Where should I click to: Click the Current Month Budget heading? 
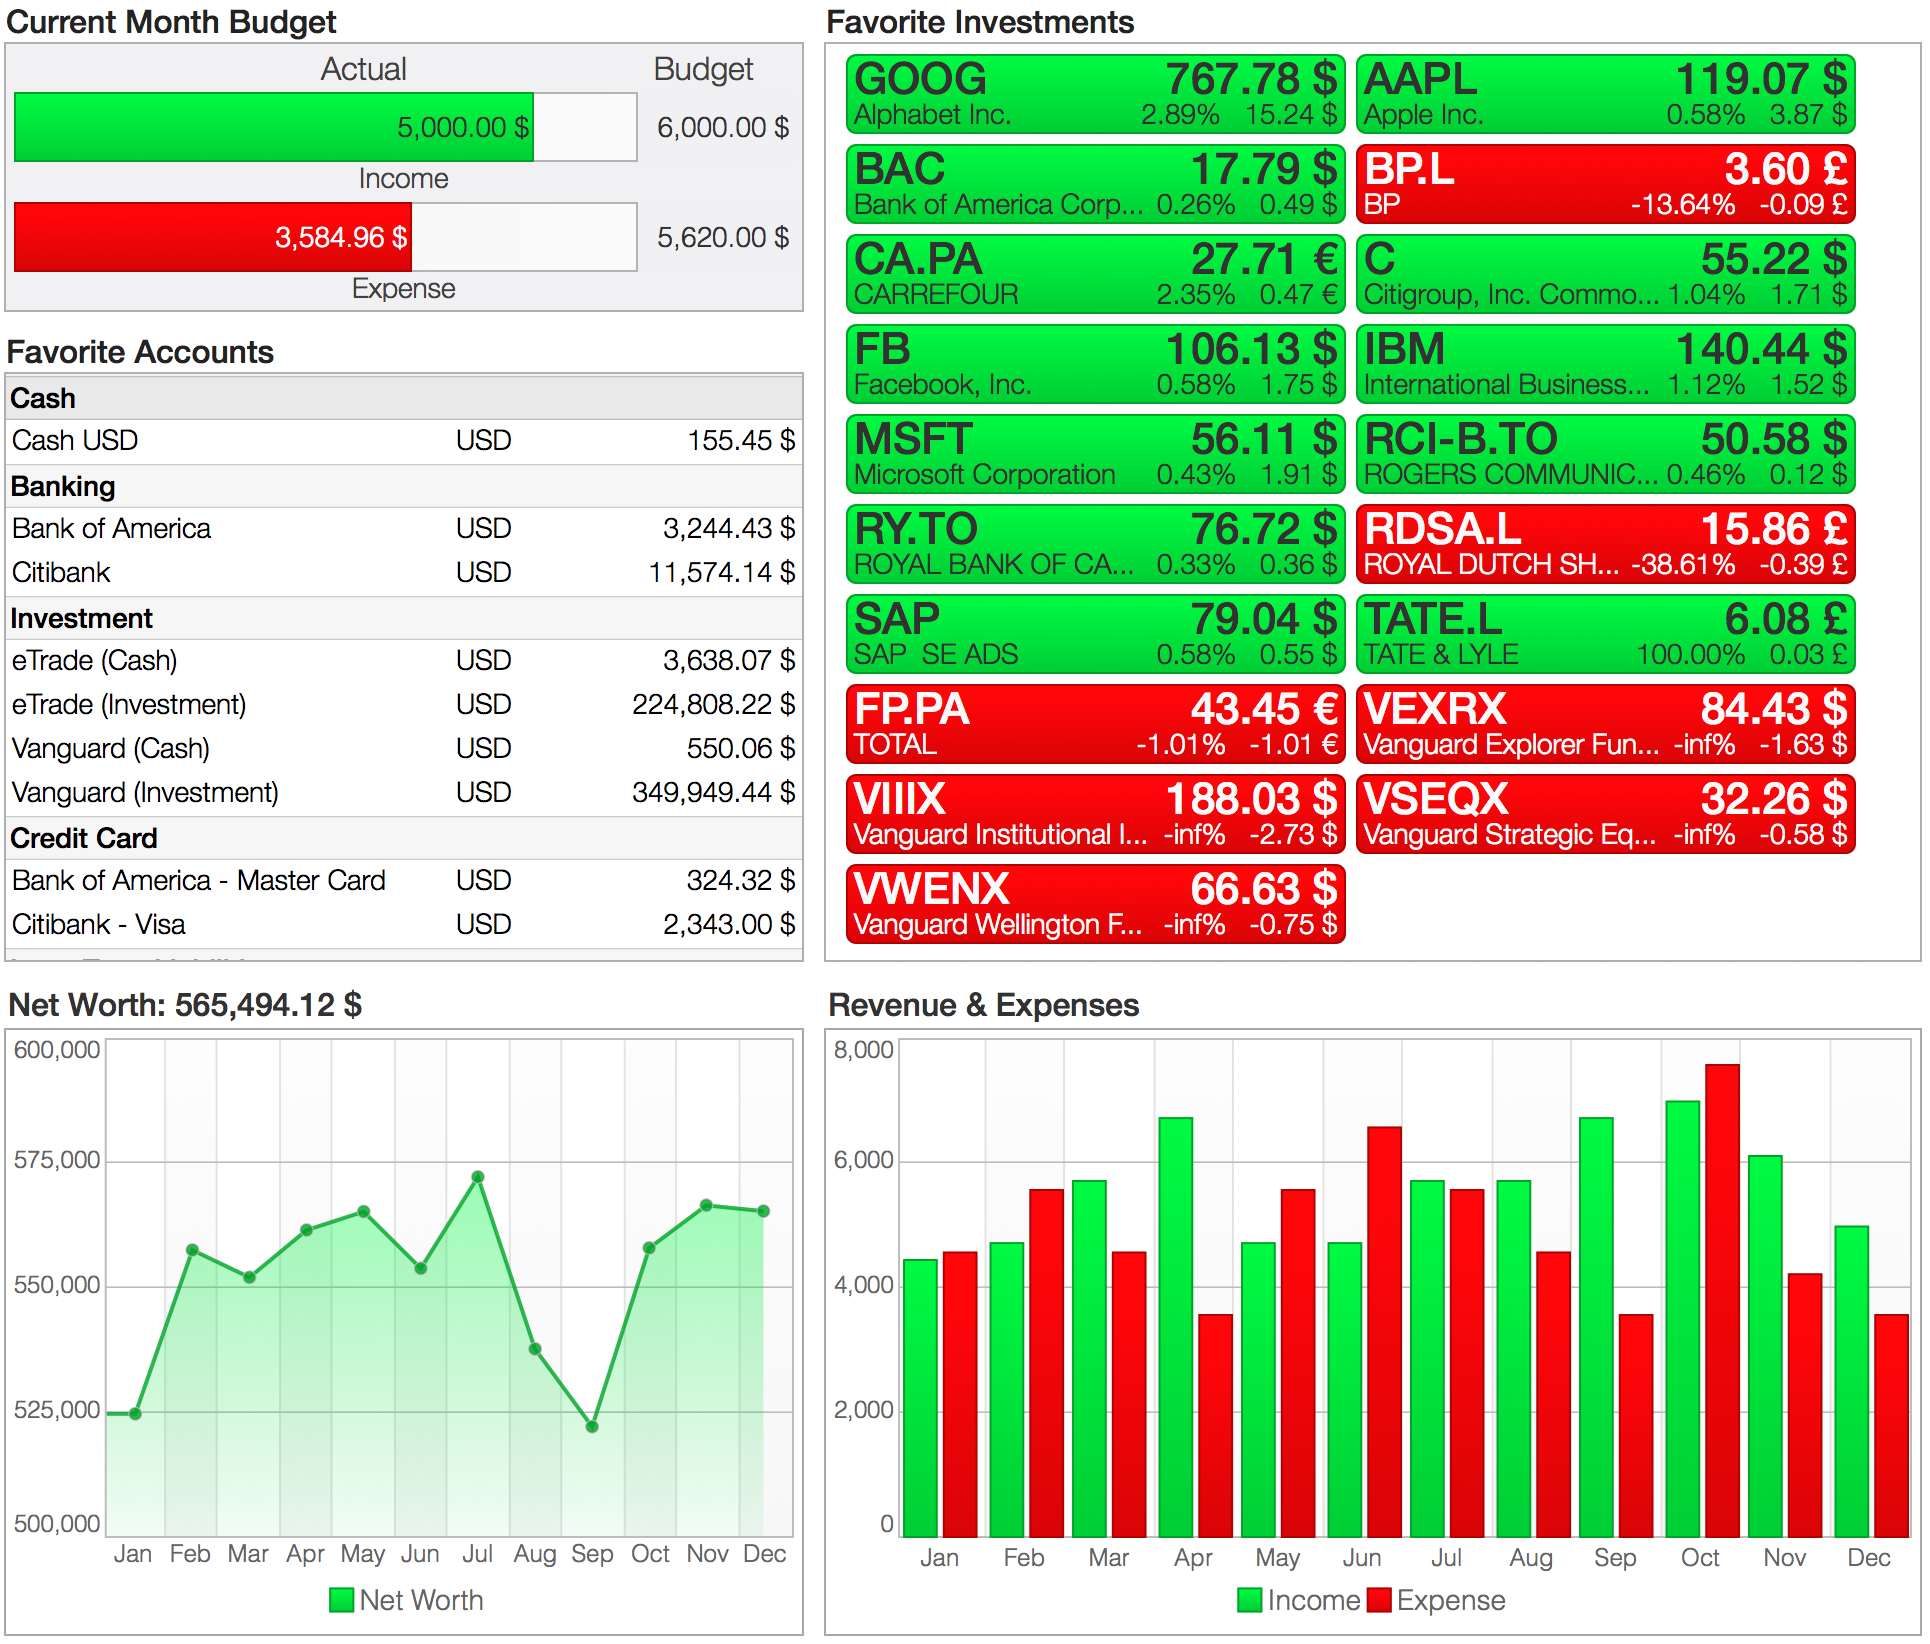tap(171, 22)
